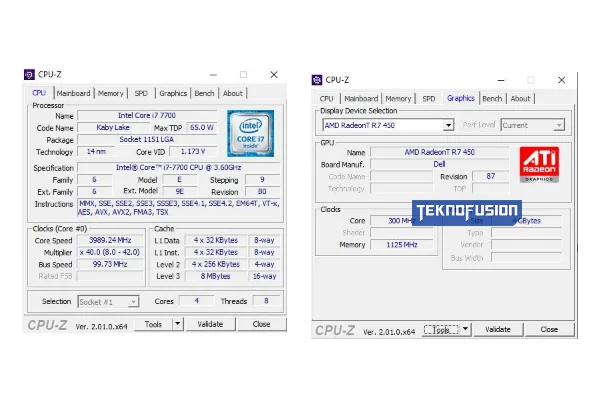Click the GPU Revision '87' value
The width and height of the screenshot is (600, 400).
coord(491,176)
